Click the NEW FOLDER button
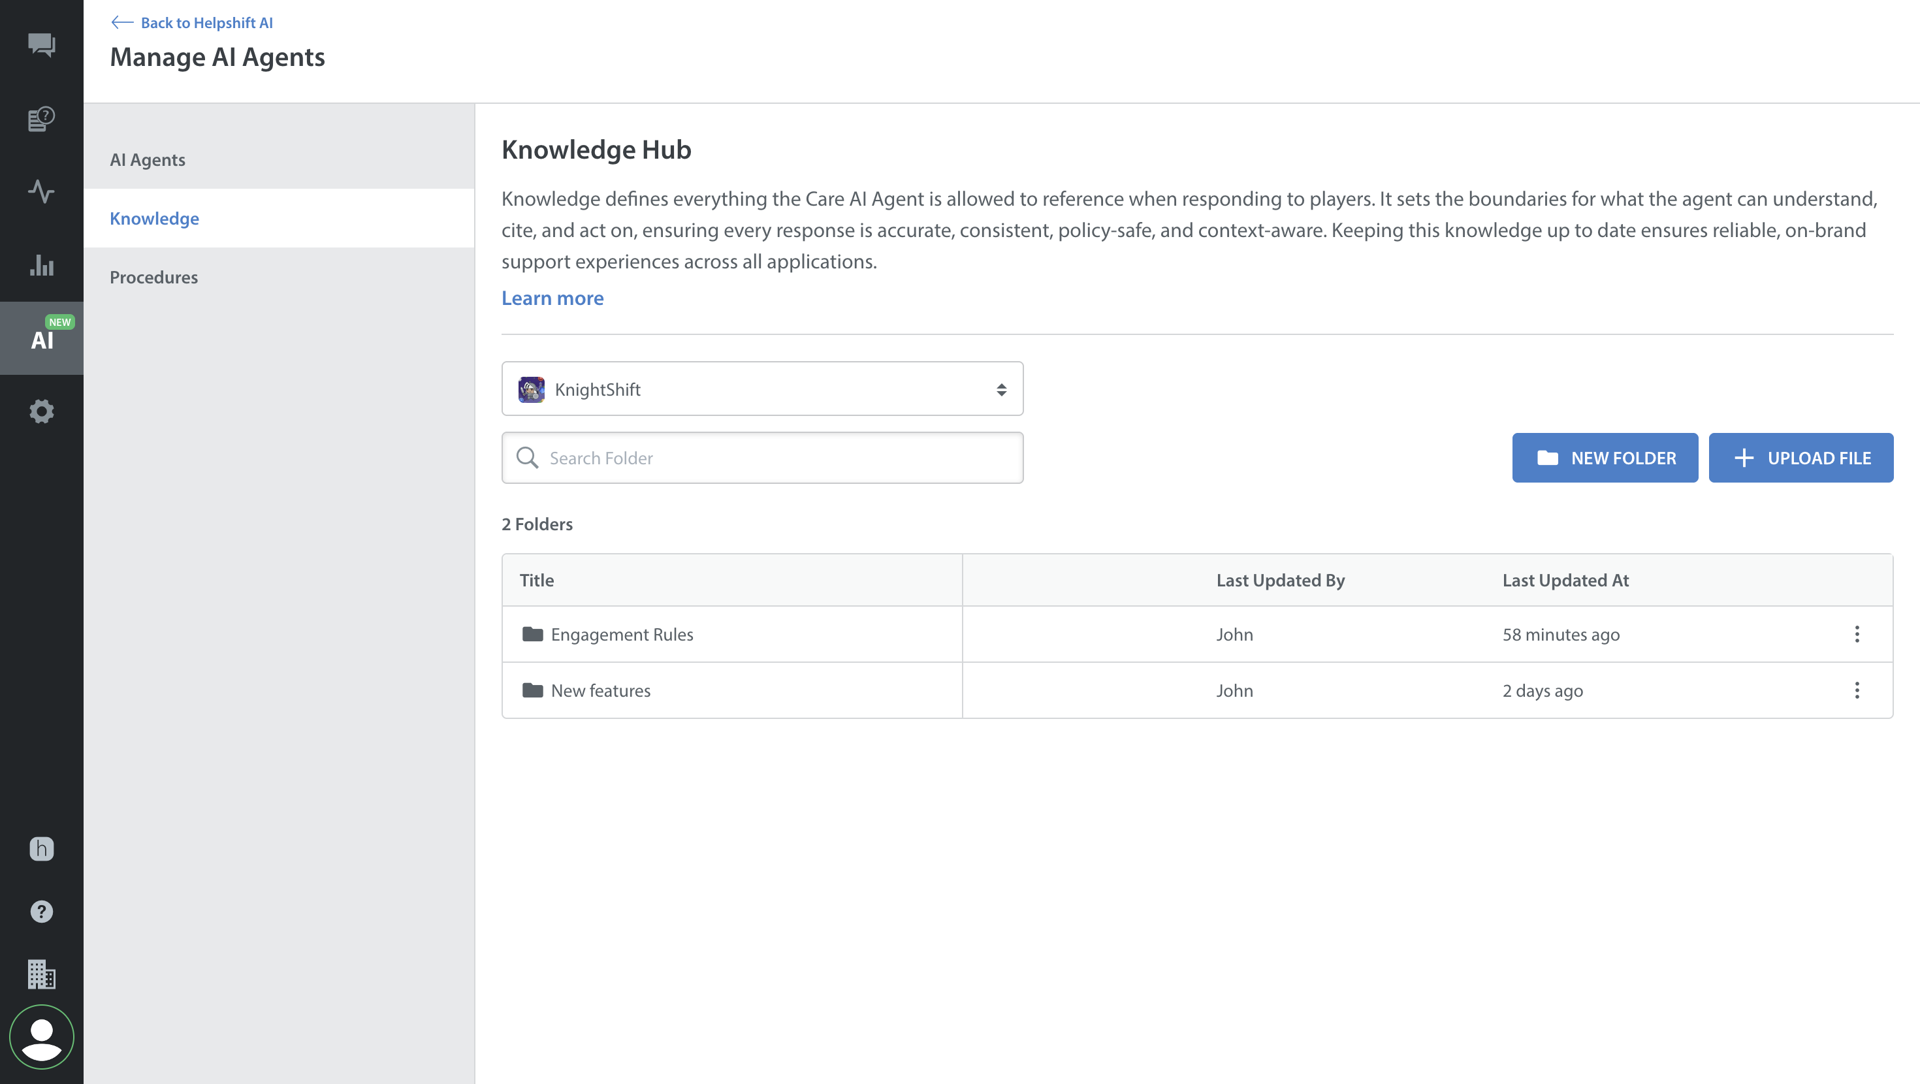Image resolution: width=1920 pixels, height=1084 pixels. pyautogui.click(x=1604, y=458)
